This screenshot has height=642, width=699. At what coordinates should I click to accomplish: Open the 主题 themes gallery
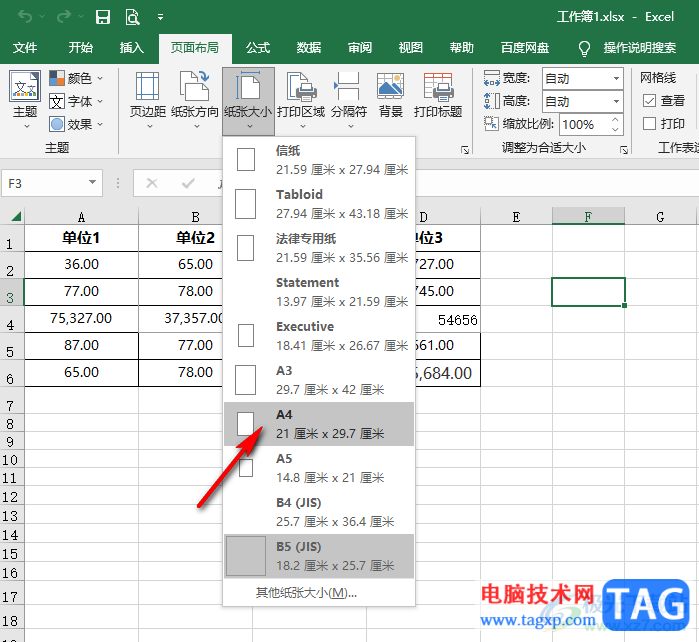click(x=25, y=100)
